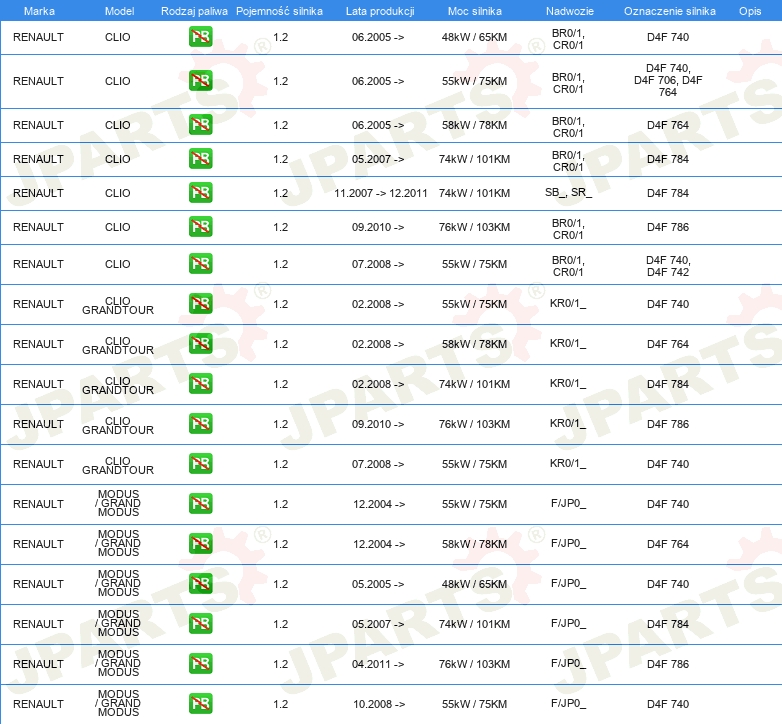Click D4F 784 in the SB_, SR_ row
The image size is (782, 724).
click(x=668, y=193)
